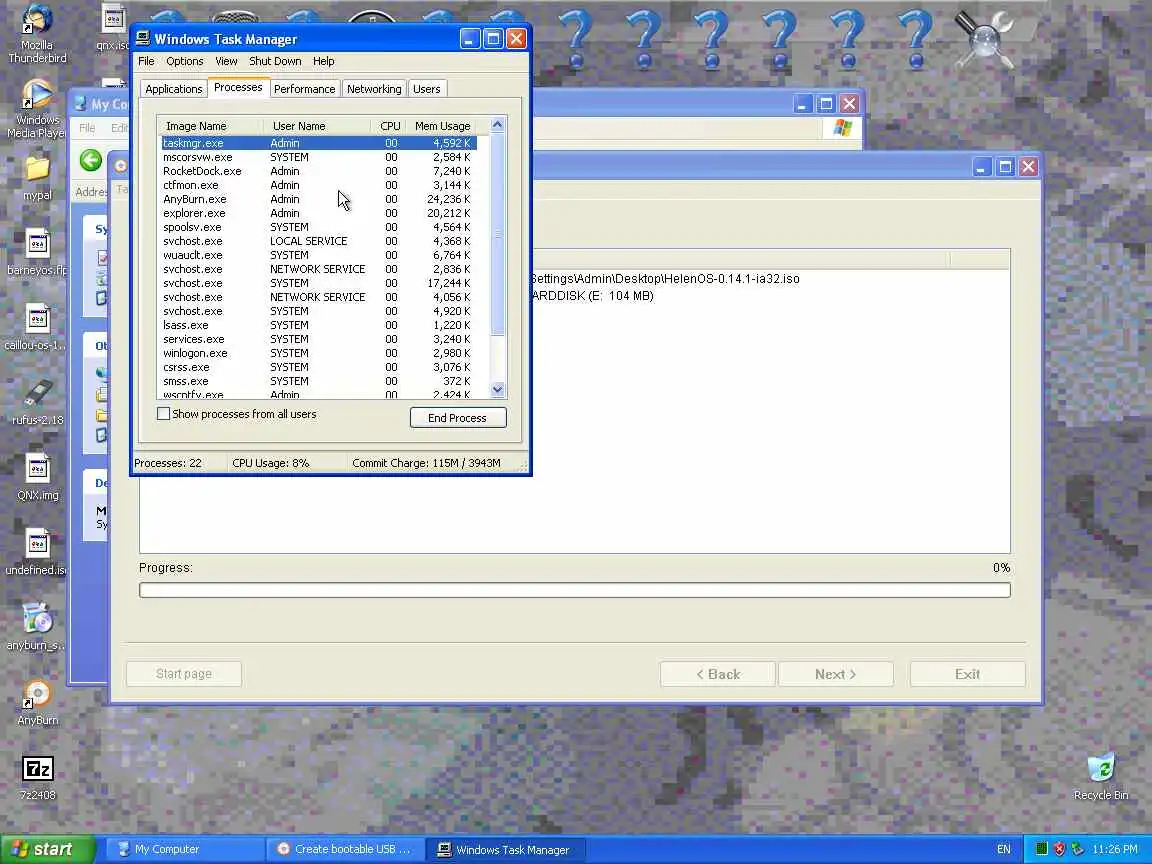Click the safely remove hardware tray icon

coord(1078,849)
